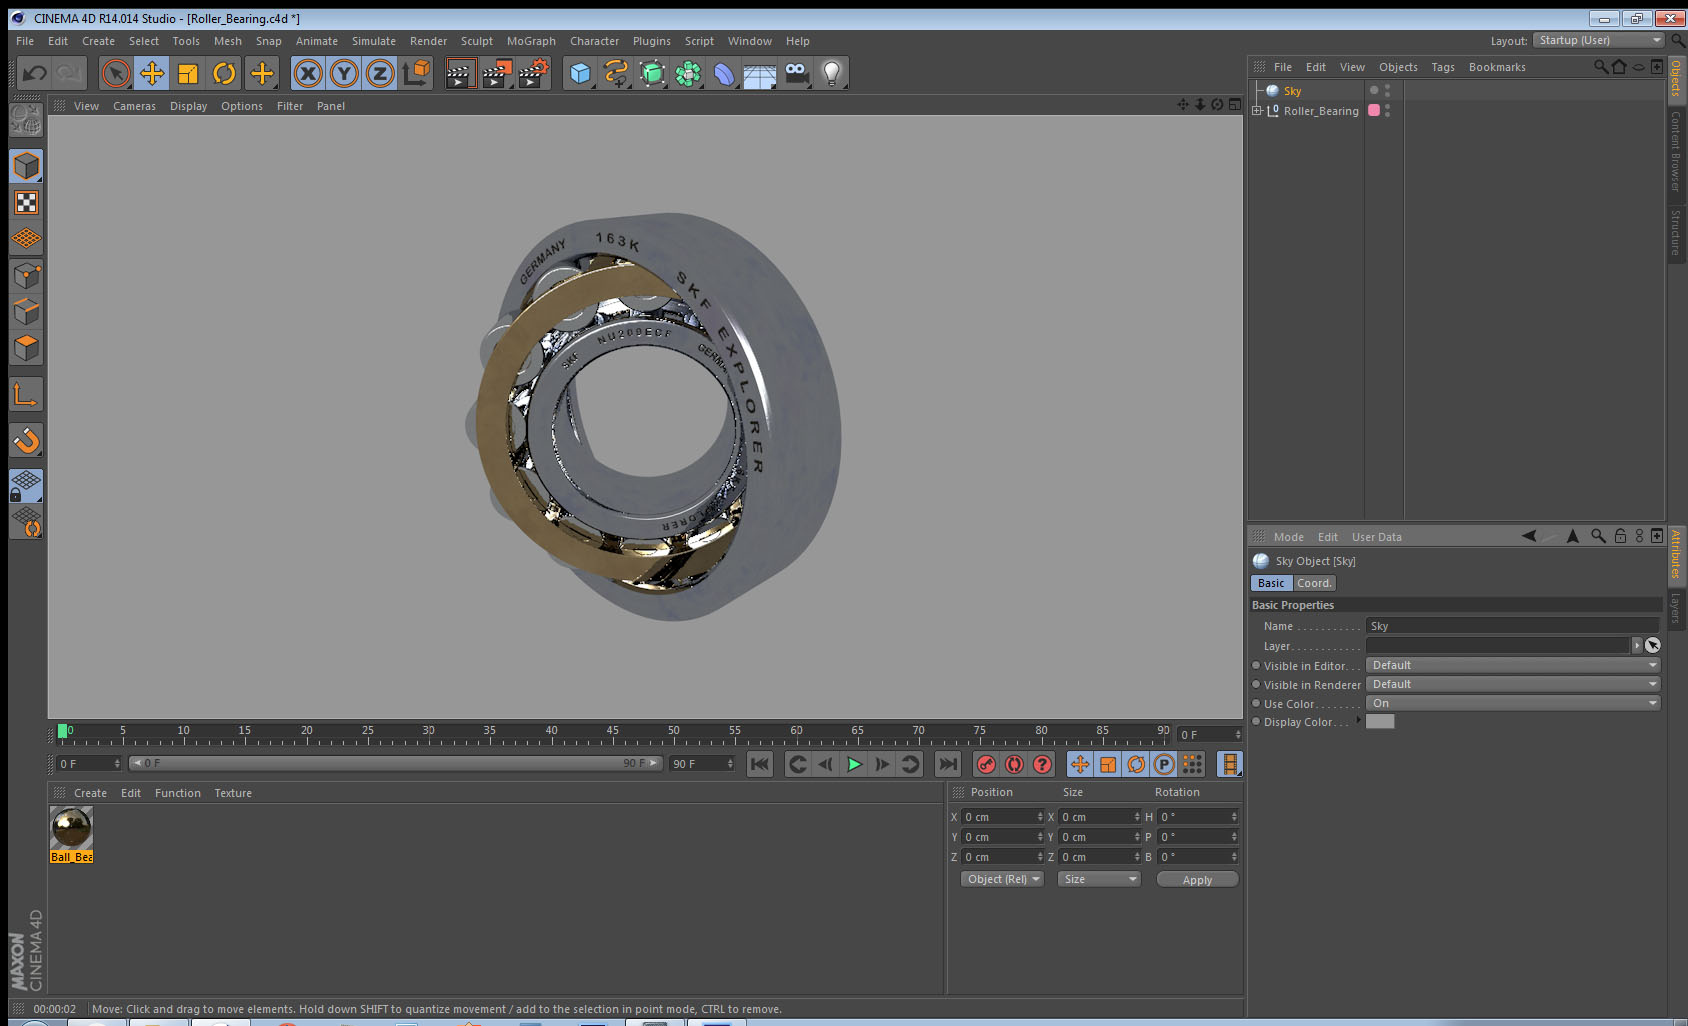1688x1026 pixels.
Task: Open Use Color dropdown
Action: point(1513,703)
